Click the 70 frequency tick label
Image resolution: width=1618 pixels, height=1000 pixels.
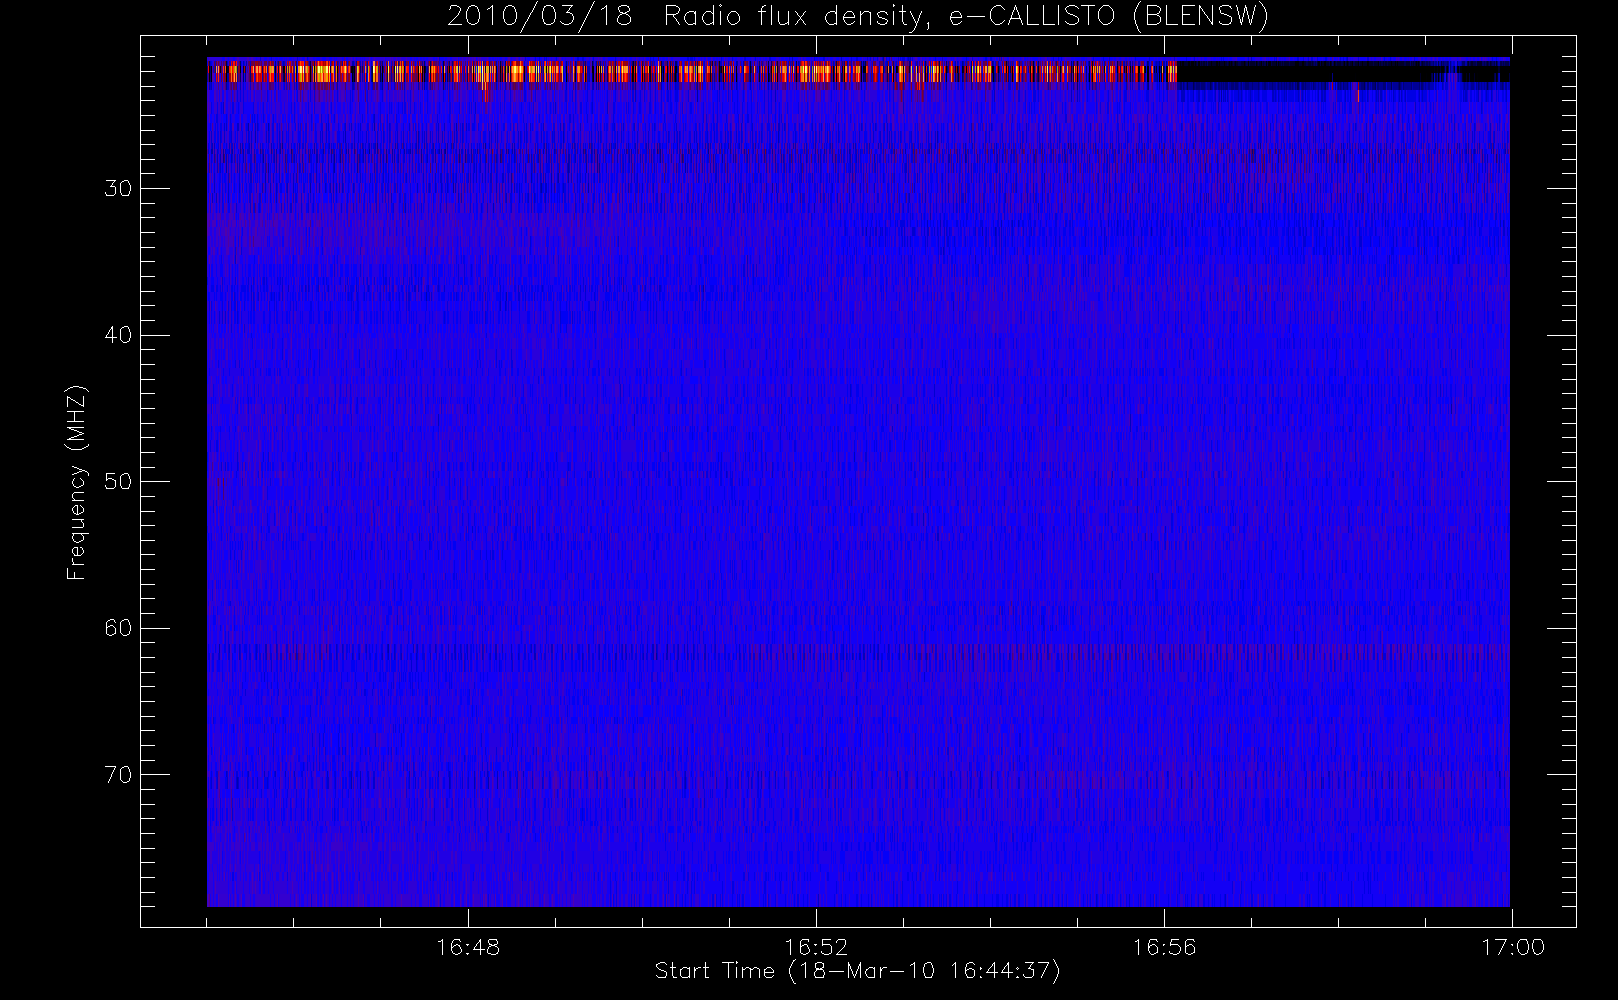pos(117,774)
